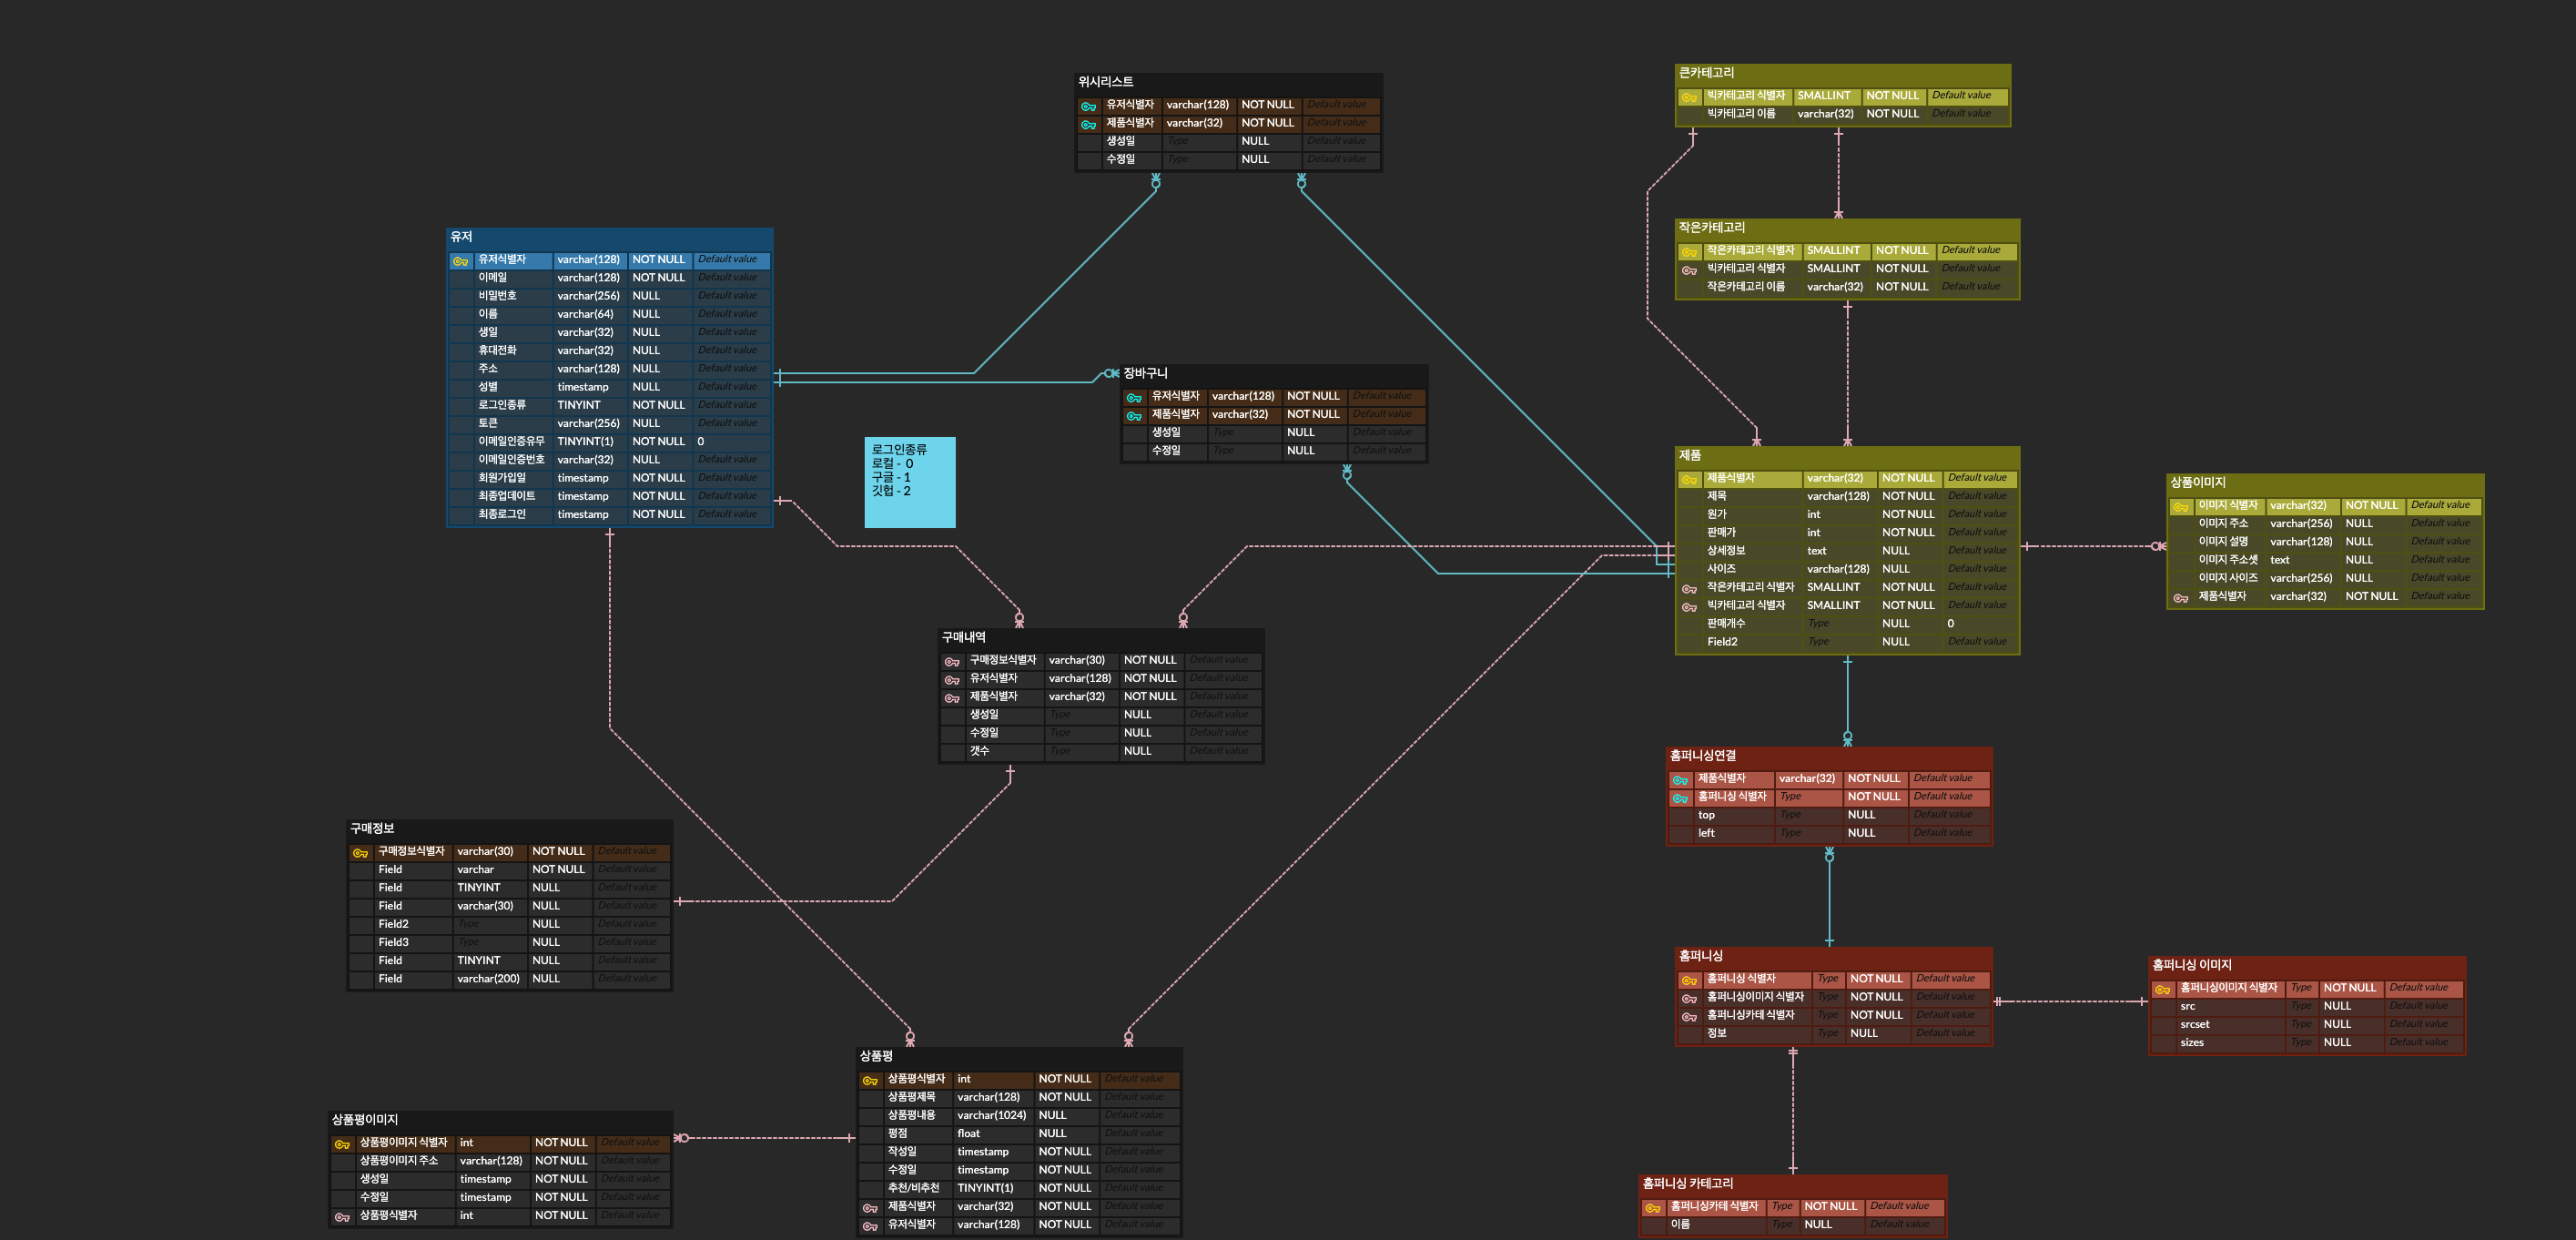Click varchar(200) type in 구매정보 table

[x=488, y=979]
